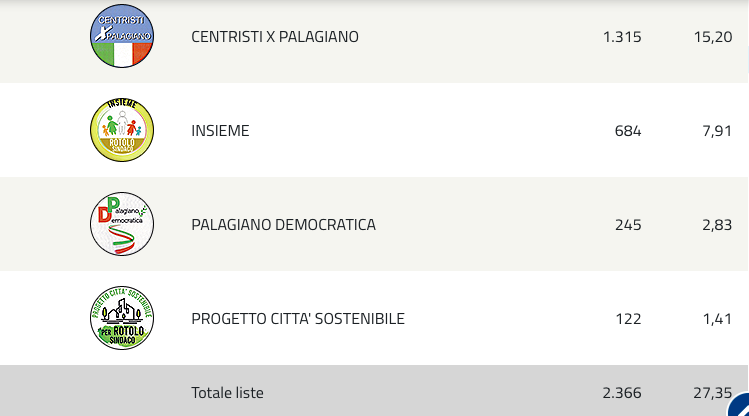Click the 2,83 percentage value
Screen dimensions: 749x416
coord(717,225)
